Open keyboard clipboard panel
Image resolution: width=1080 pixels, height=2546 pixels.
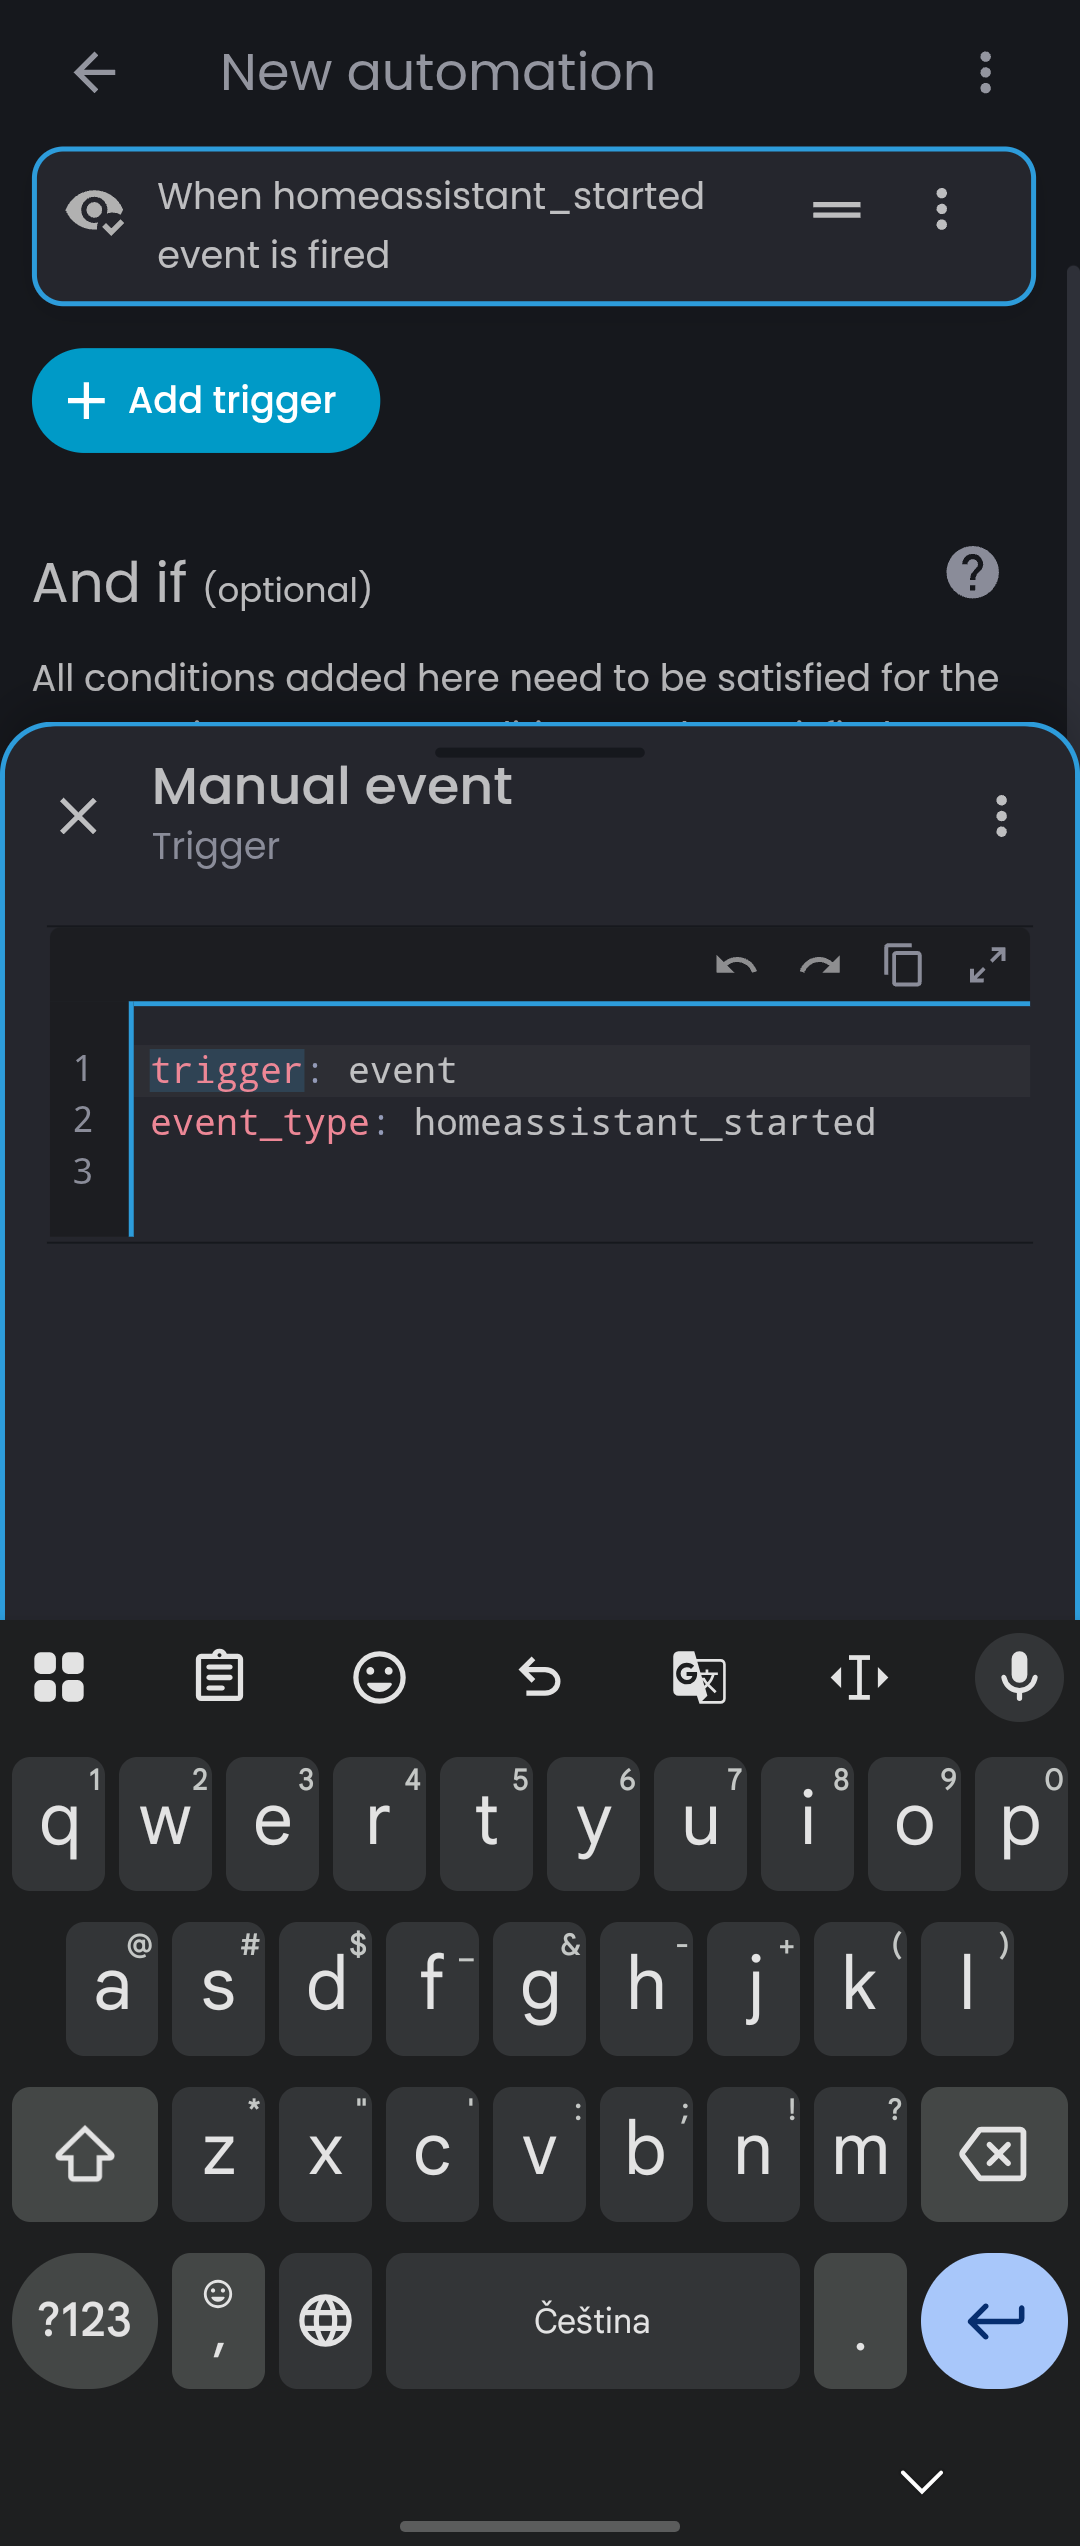coord(219,1677)
